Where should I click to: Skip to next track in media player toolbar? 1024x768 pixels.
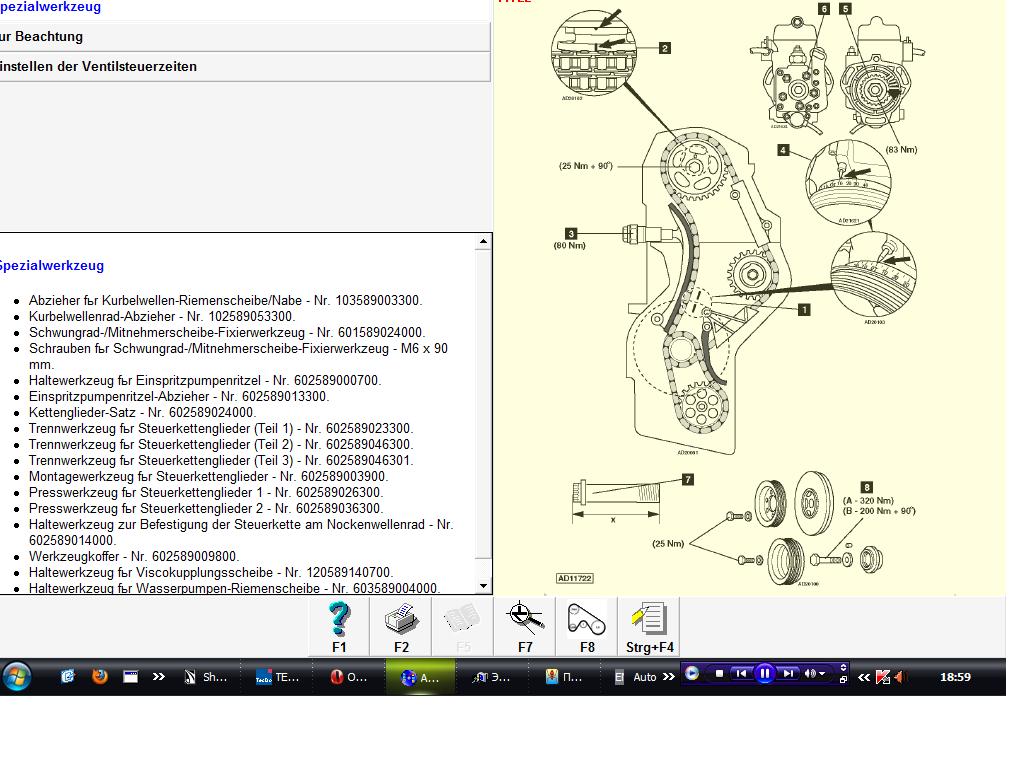coord(788,674)
